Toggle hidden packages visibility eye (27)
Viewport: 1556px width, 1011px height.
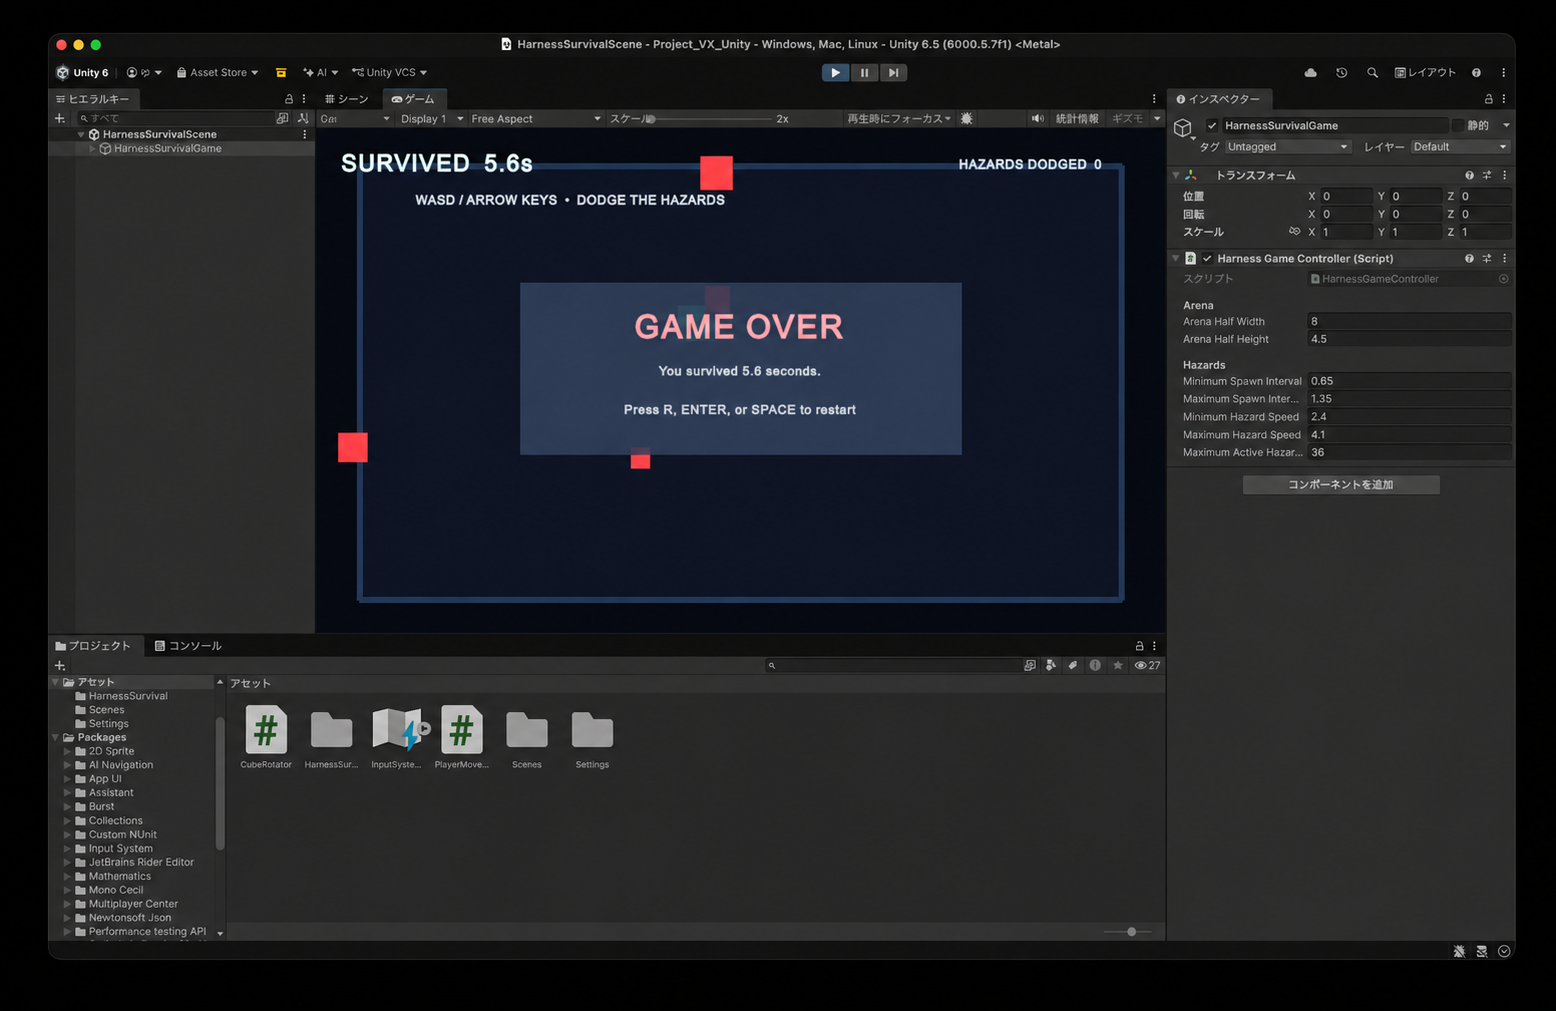tap(1147, 665)
